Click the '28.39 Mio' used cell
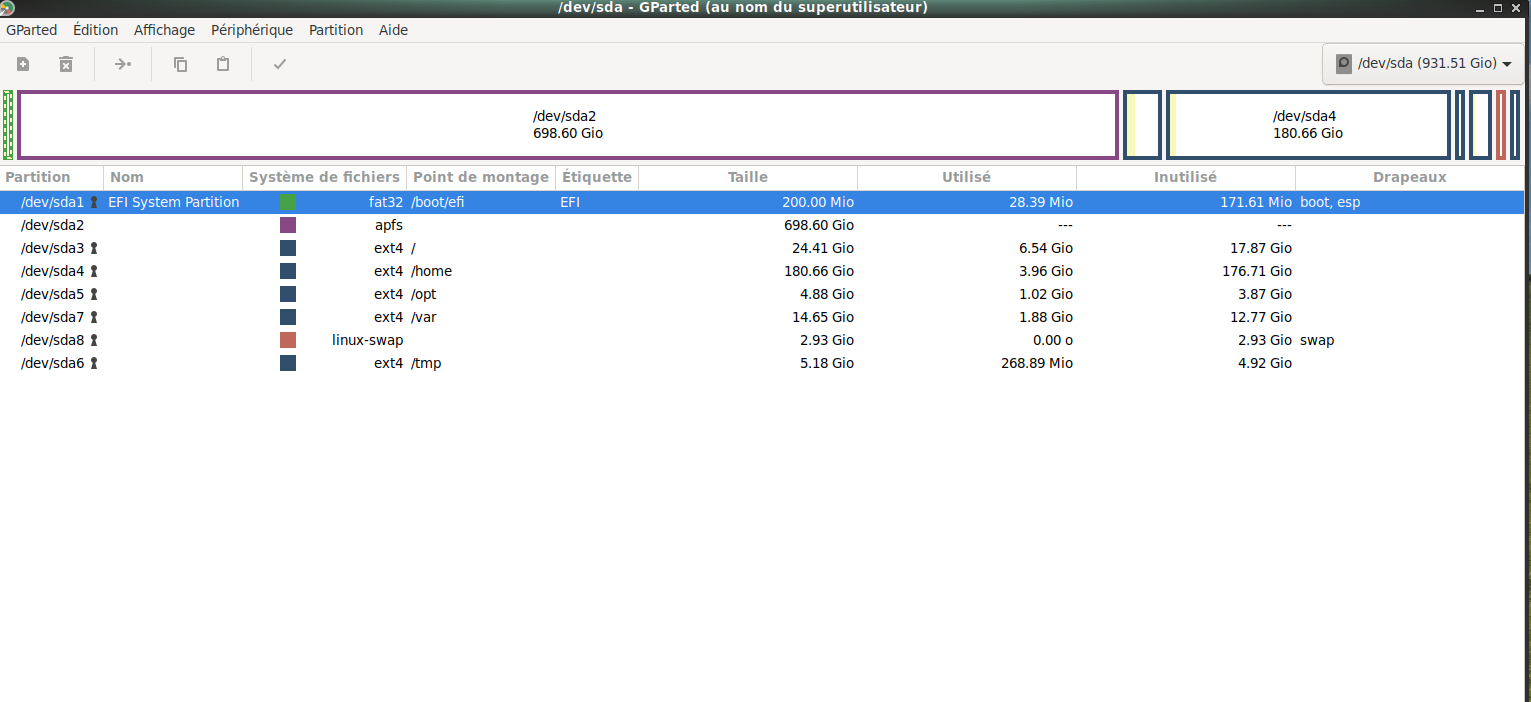 [x=1041, y=202]
